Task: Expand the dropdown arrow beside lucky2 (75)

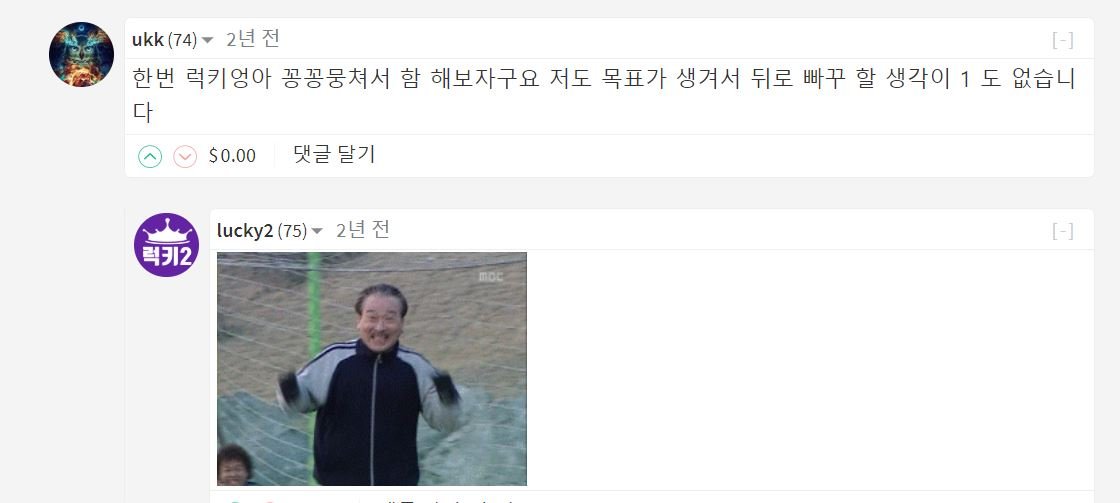Action: point(317,231)
